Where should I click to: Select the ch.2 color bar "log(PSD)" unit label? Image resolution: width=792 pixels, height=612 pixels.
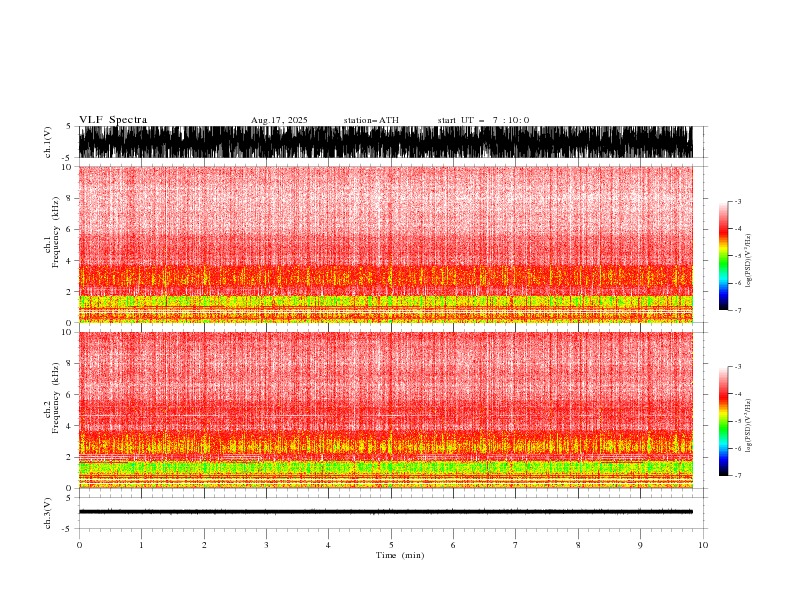coord(749,426)
